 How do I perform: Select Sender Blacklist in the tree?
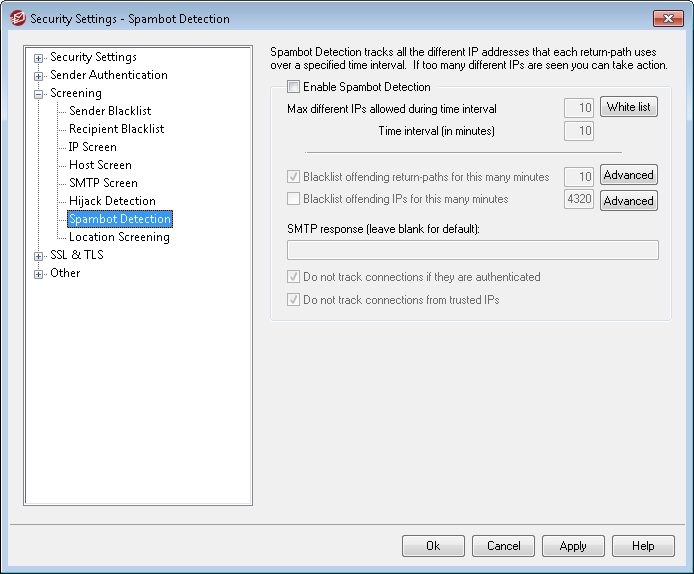[110, 111]
